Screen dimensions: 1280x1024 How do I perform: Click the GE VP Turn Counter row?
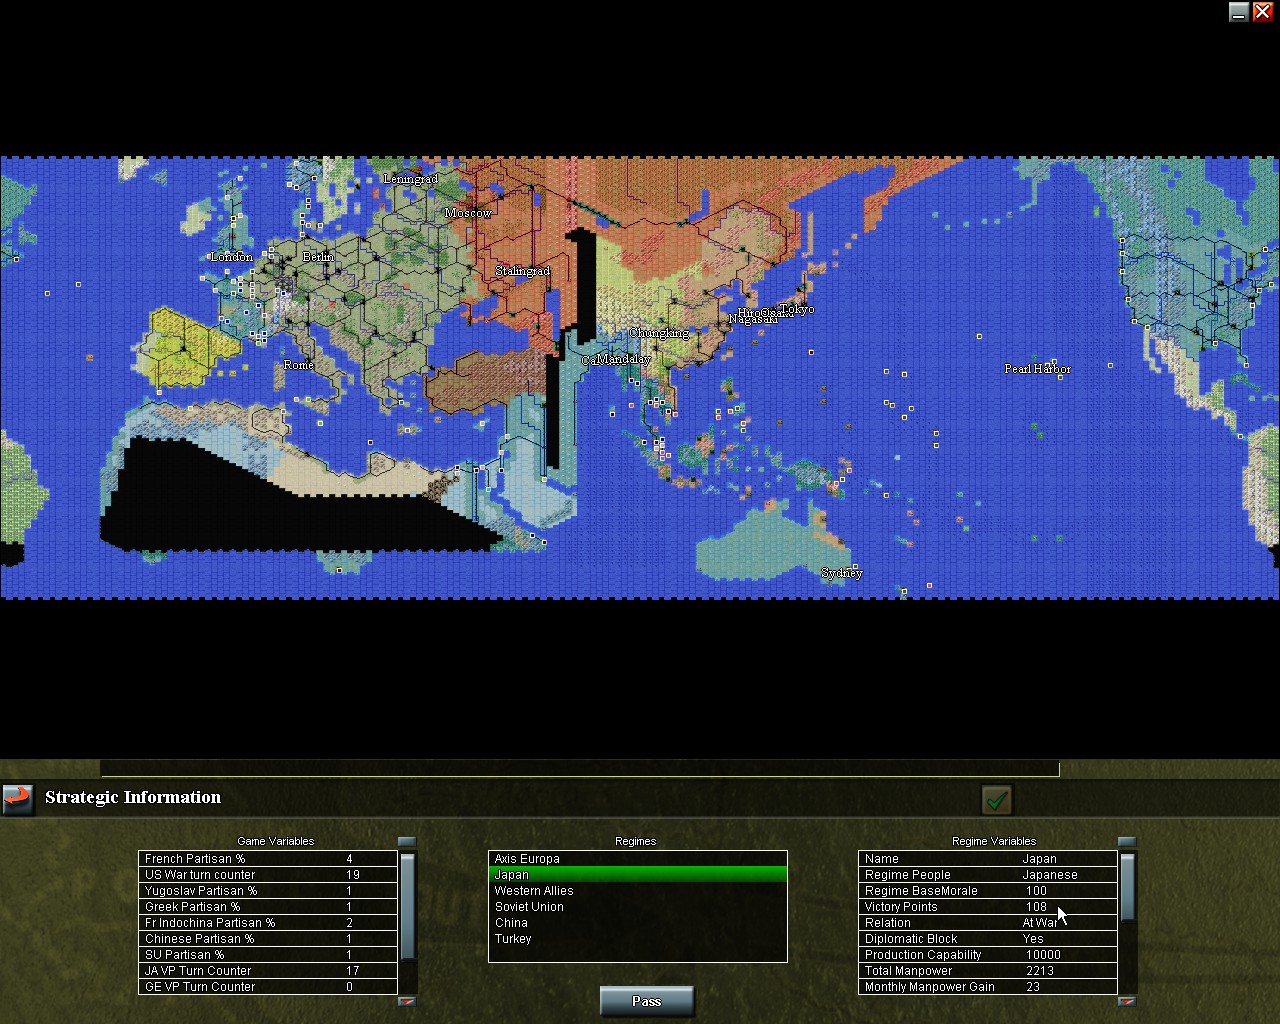pyautogui.click(x=268, y=987)
